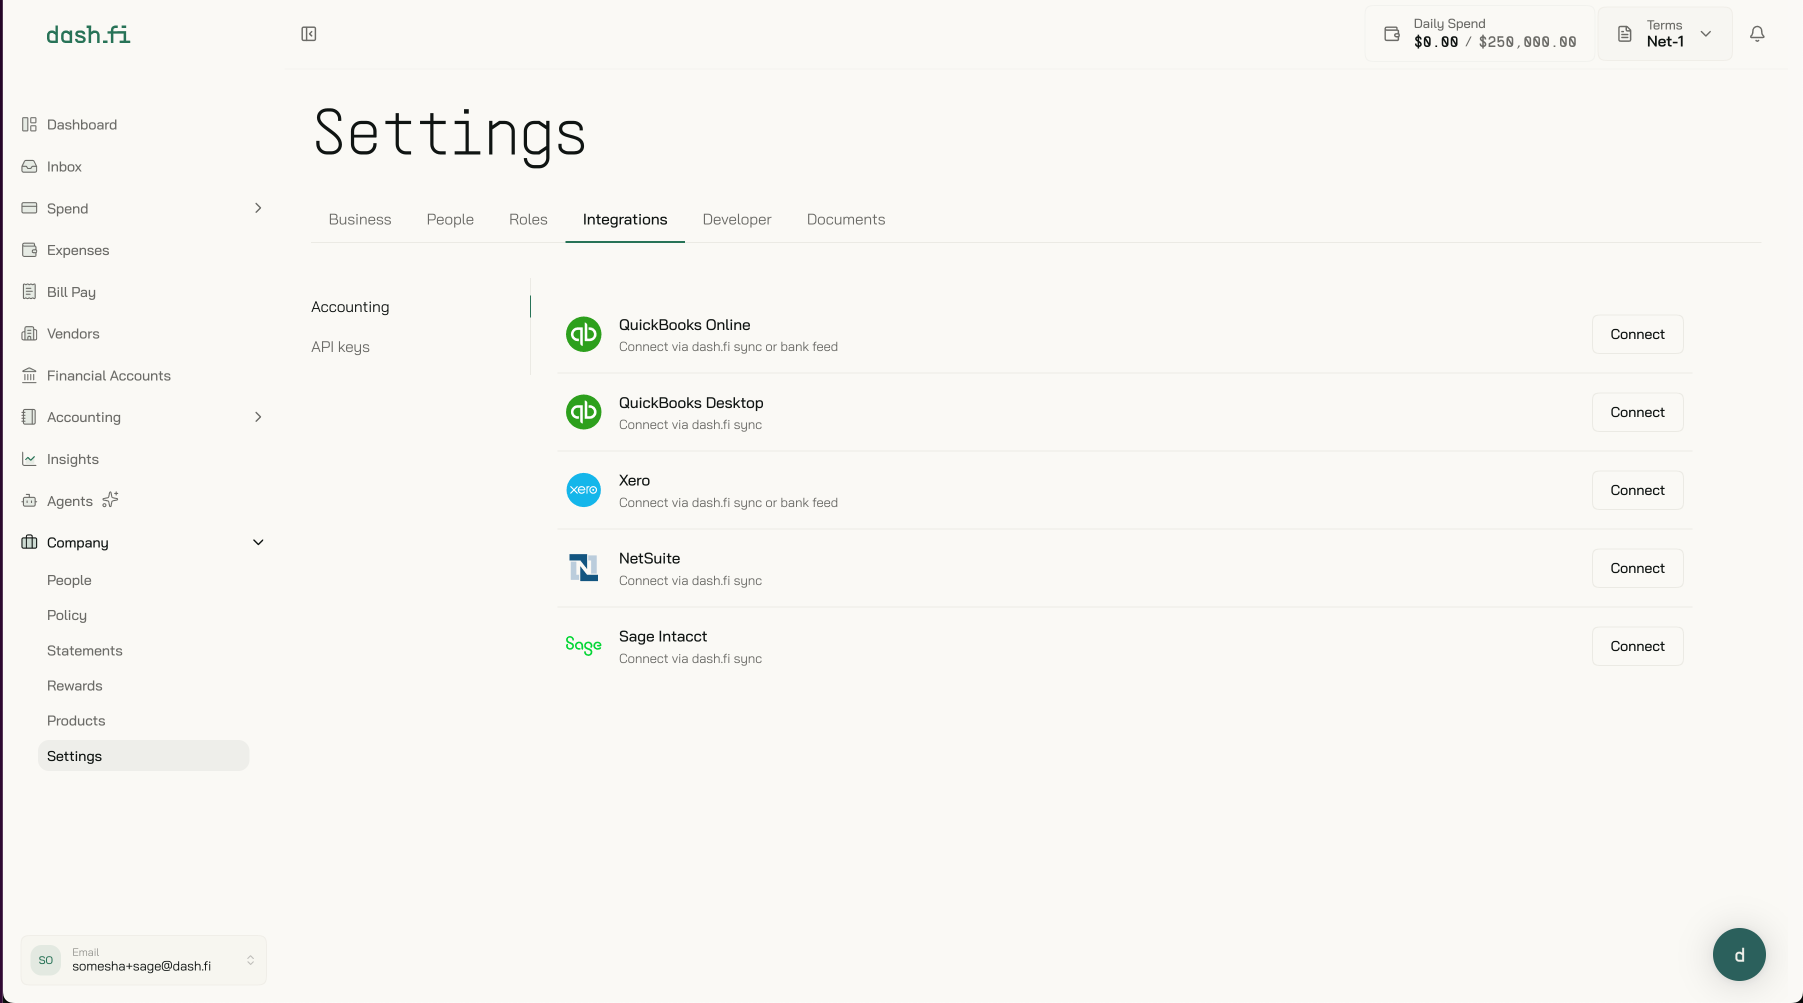Expand the Spend submenu chevron
1803x1003 pixels.
click(258, 208)
